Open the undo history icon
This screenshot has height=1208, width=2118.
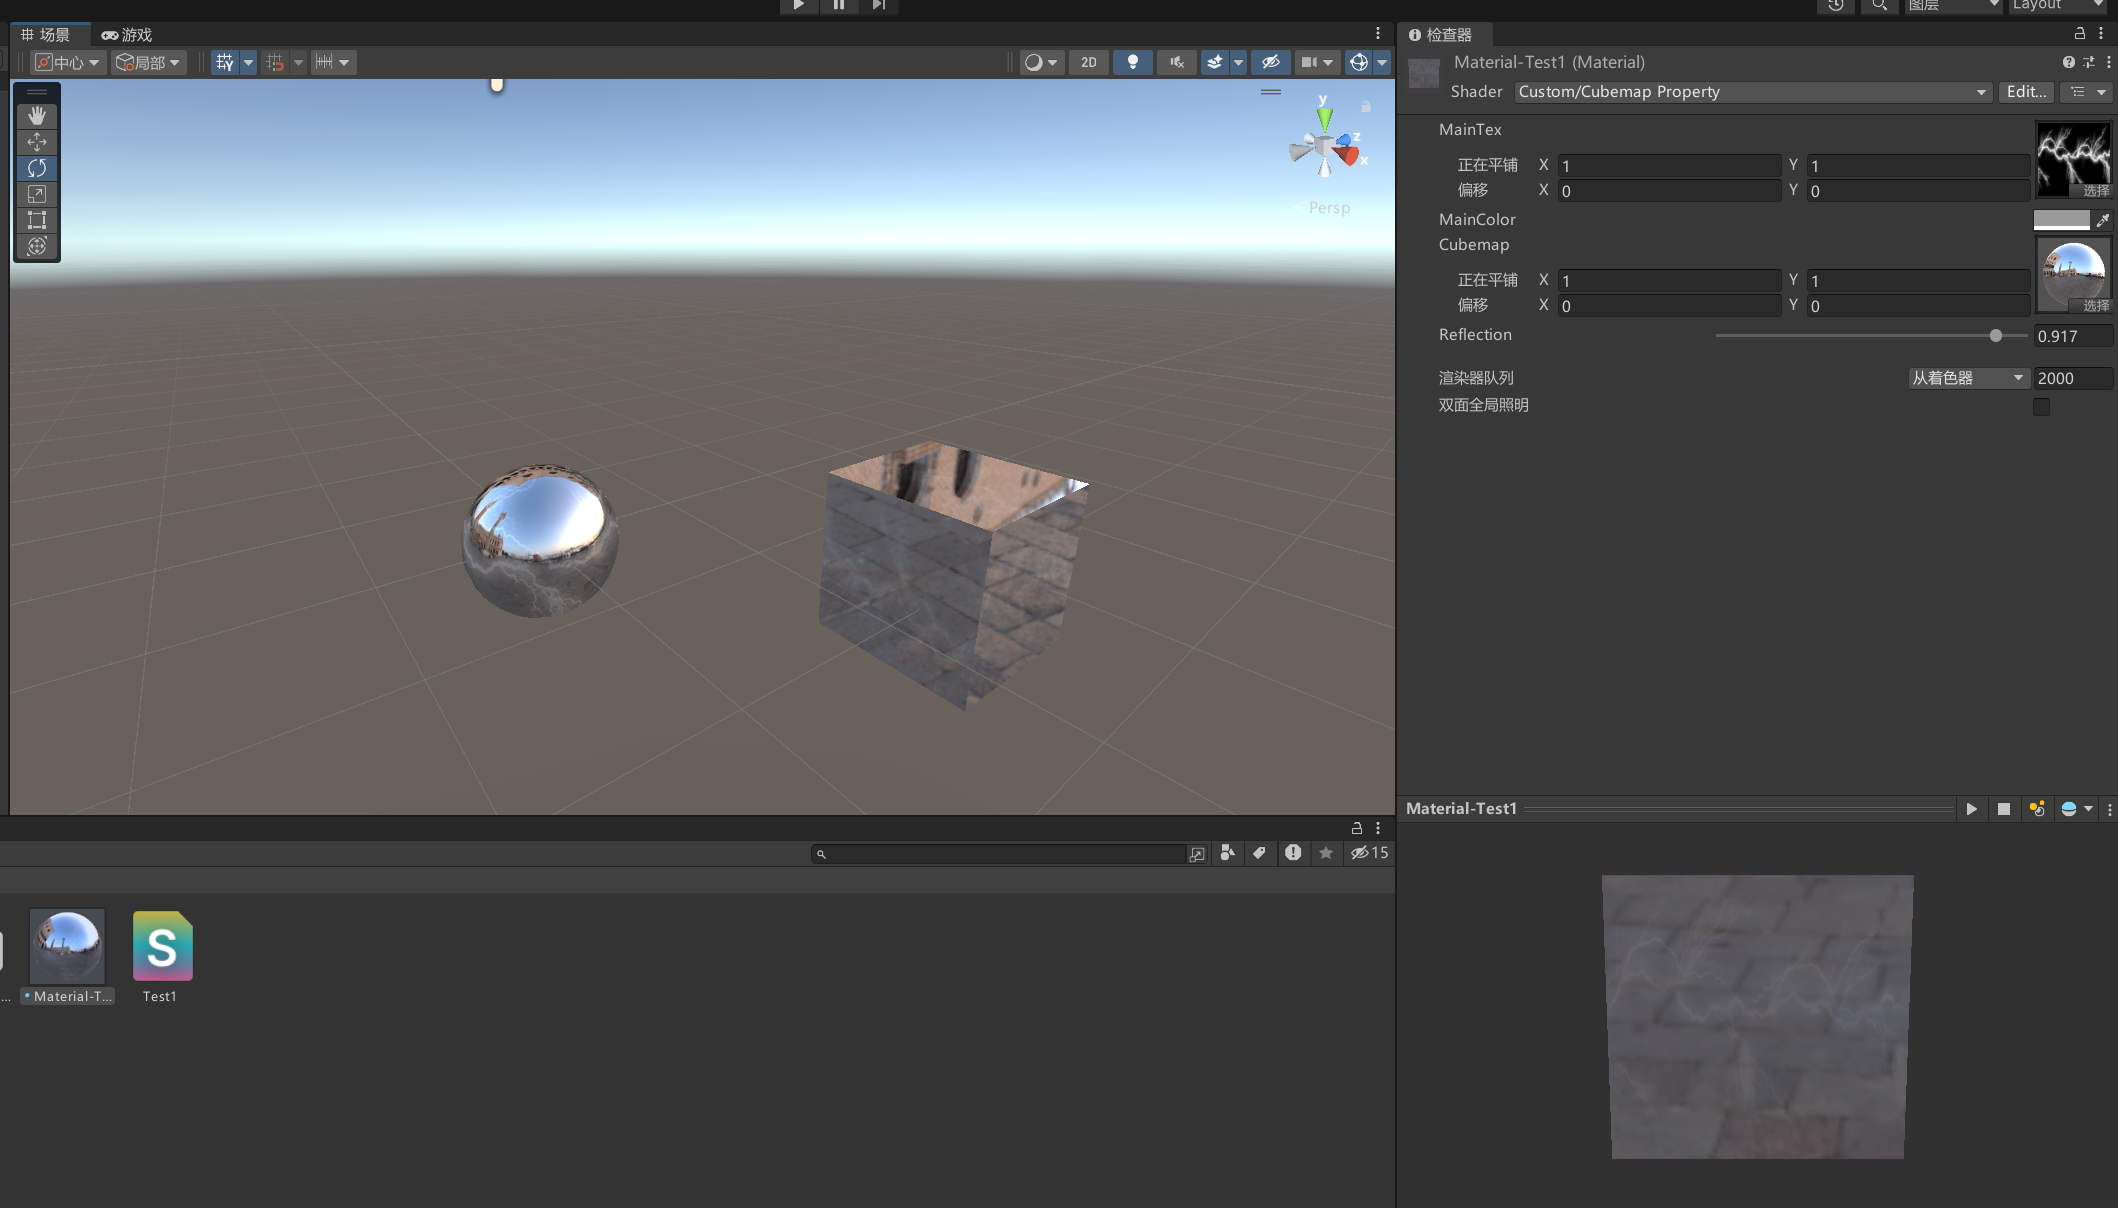point(1836,5)
